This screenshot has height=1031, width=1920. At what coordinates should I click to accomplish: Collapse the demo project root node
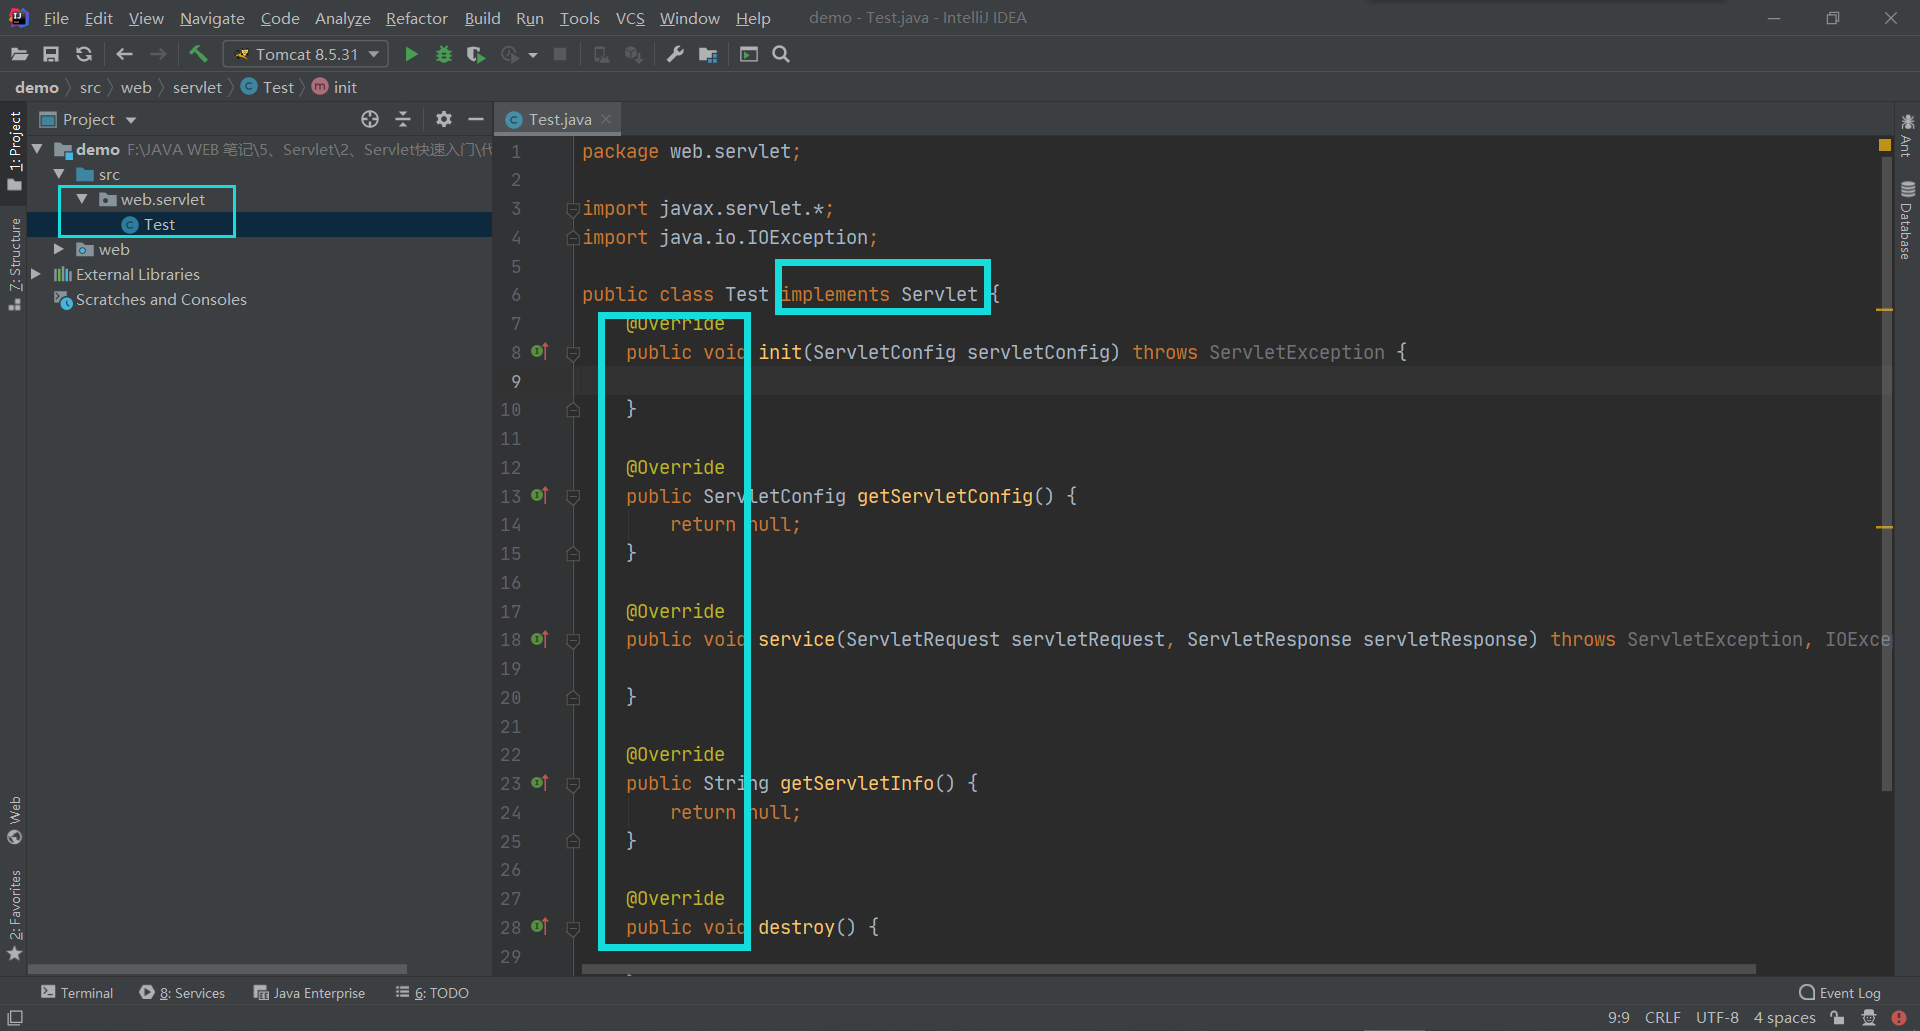38,149
